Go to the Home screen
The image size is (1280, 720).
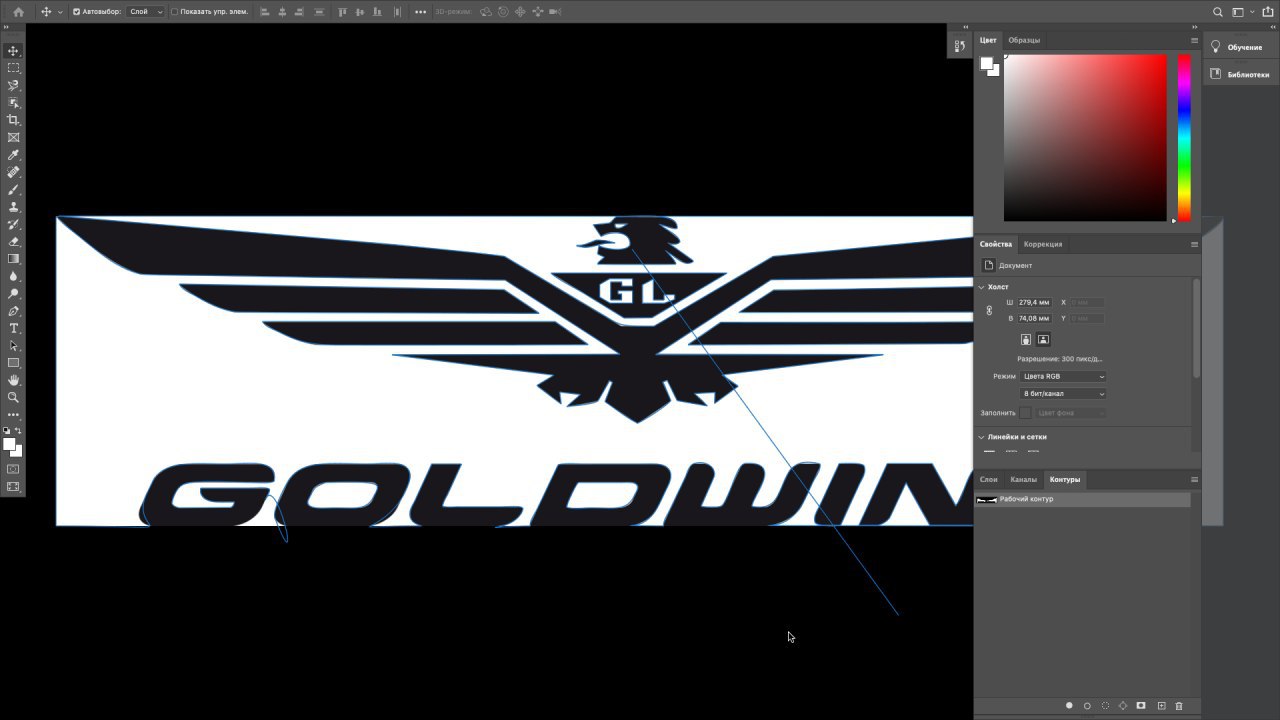click(x=18, y=12)
